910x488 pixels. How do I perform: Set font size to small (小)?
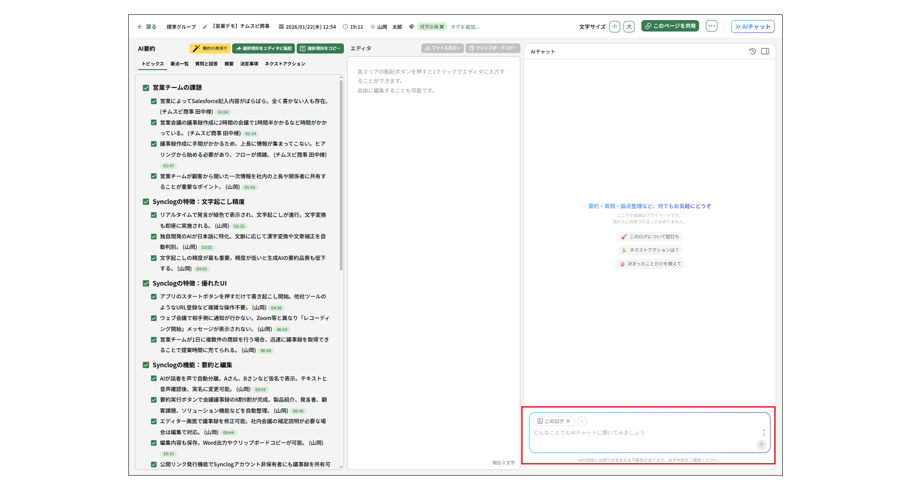tap(615, 27)
